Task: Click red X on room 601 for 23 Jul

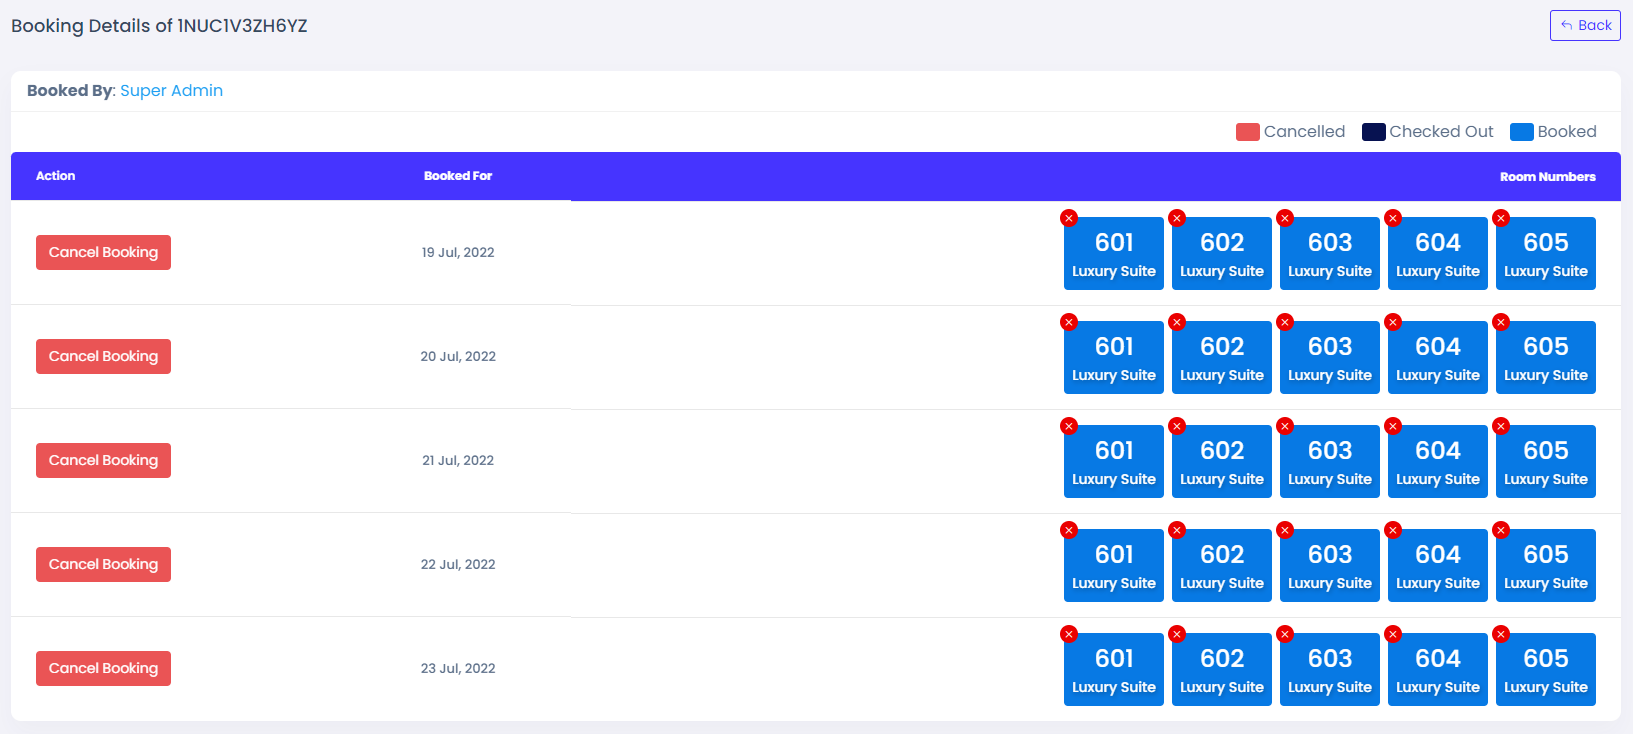Action: (x=1069, y=634)
